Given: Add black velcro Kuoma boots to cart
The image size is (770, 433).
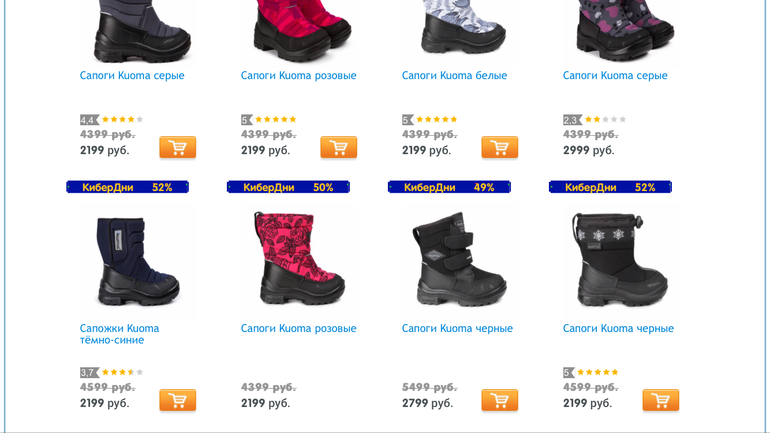Looking at the screenshot, I should click(499, 400).
